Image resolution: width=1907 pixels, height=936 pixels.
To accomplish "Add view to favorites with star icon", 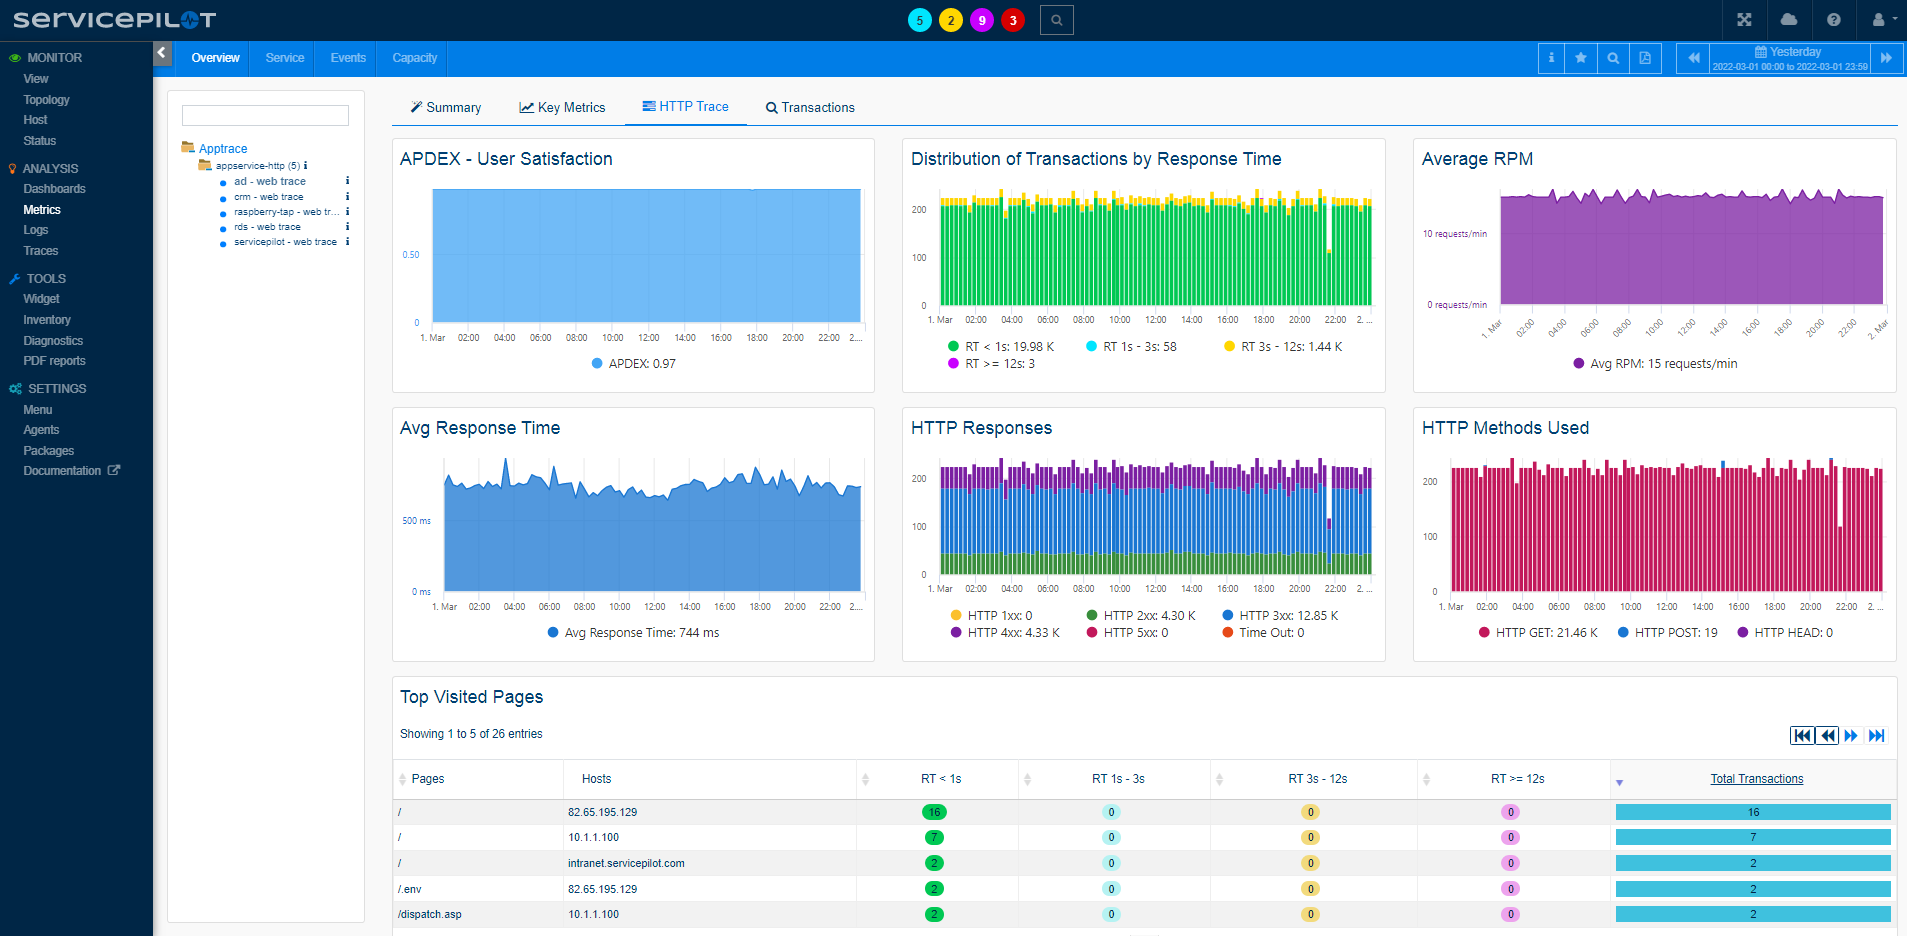I will 1581,58.
